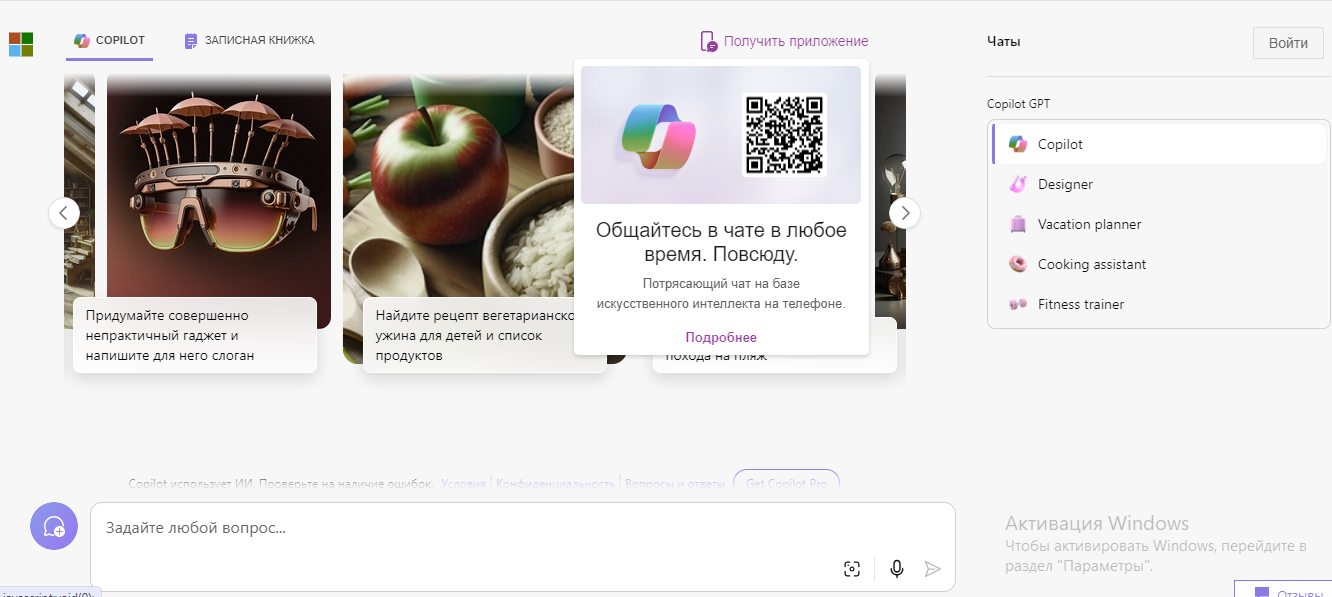Click the Чаты heading text

[x=1004, y=42]
